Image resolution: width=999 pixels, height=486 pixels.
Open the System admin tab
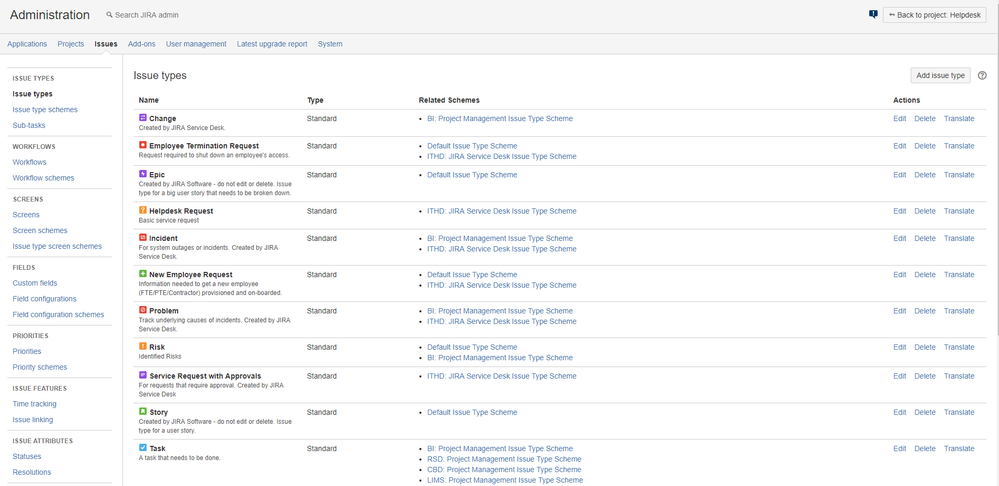coord(330,44)
